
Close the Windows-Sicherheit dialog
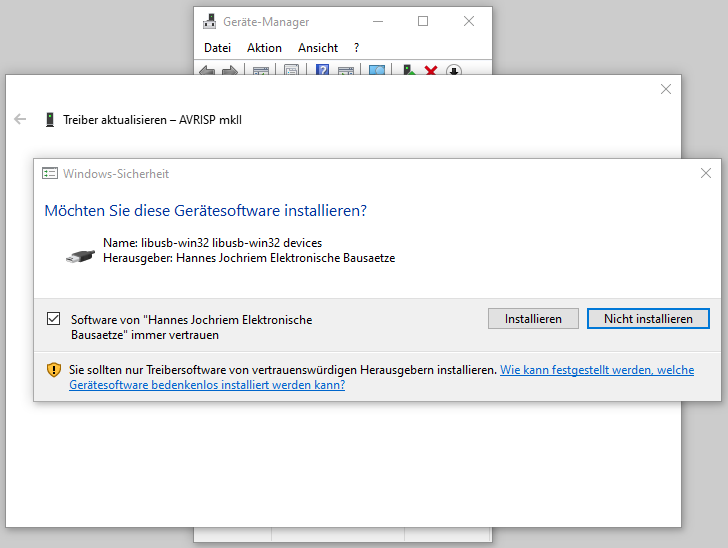706,173
